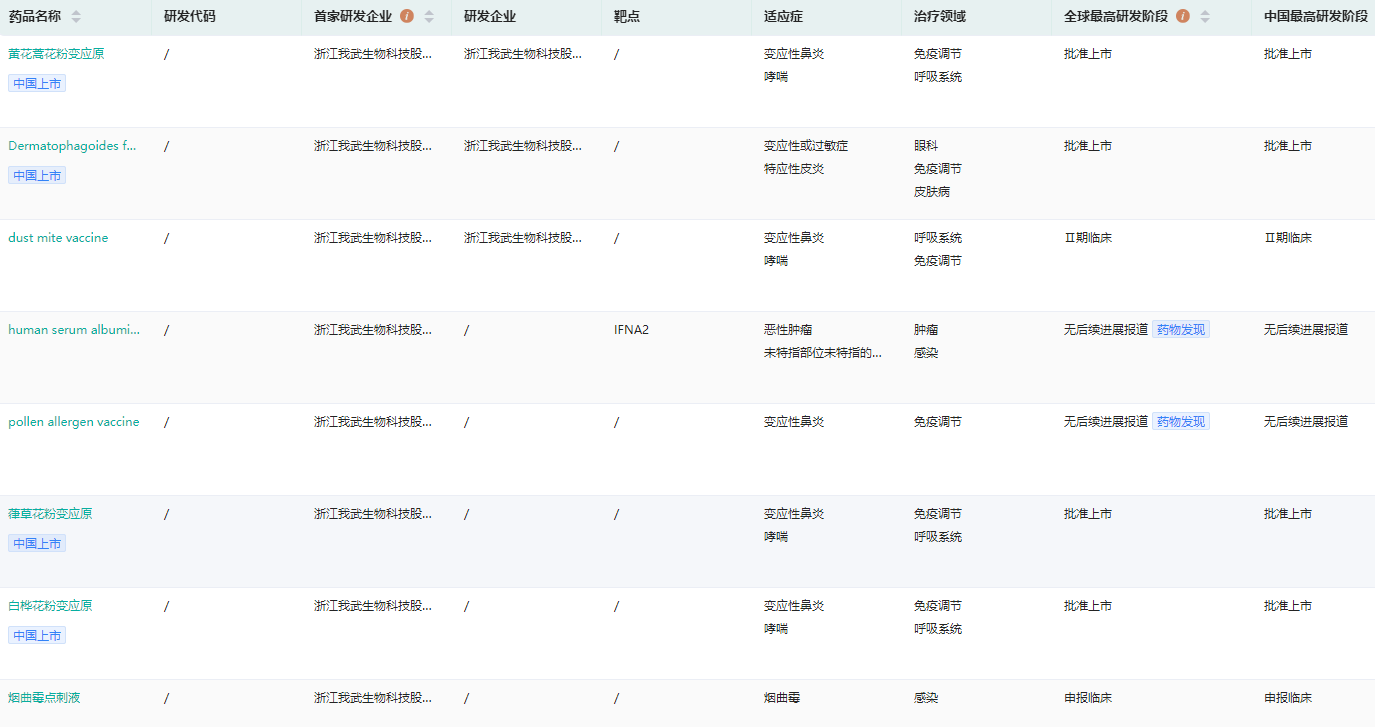The image size is (1375, 727).
Task: Click the 靶点 column header
Action: coord(627,17)
